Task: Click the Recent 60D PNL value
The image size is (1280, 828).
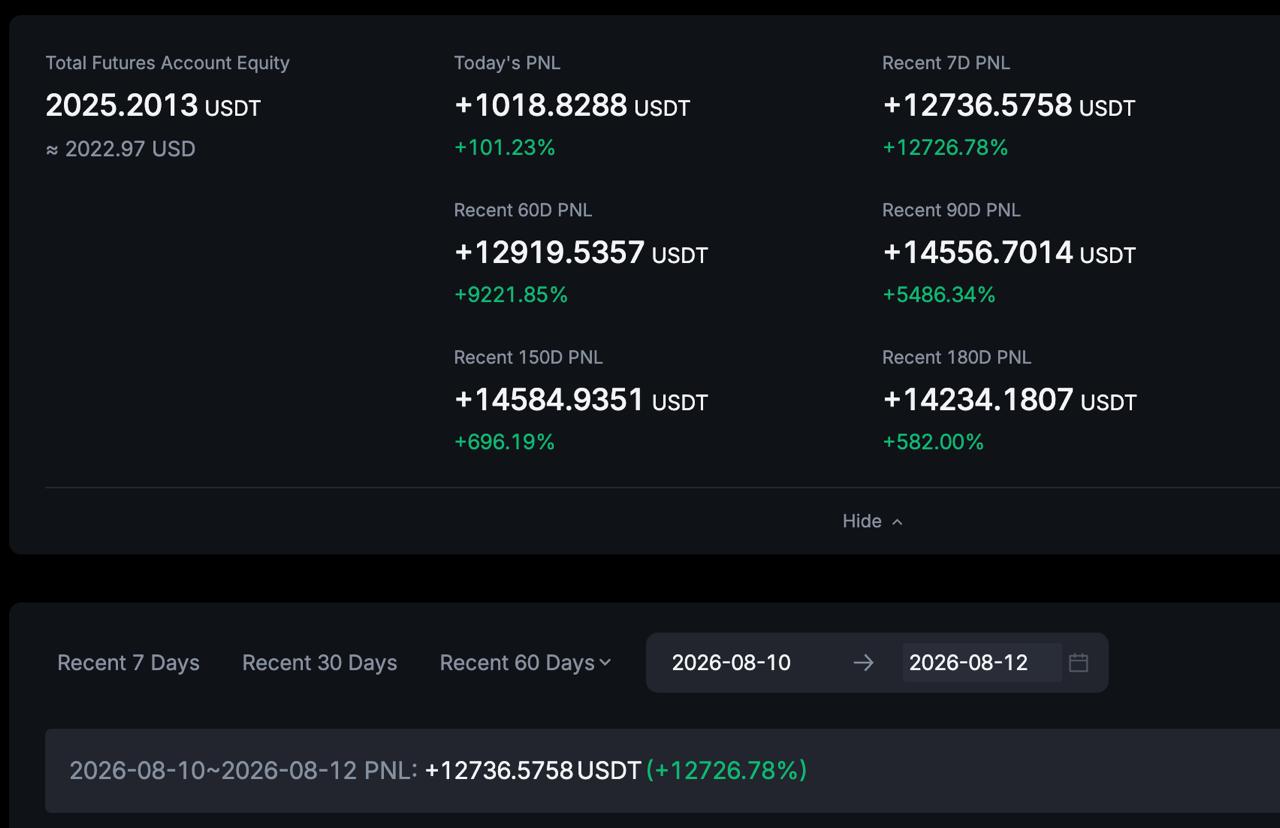Action: pyautogui.click(x=581, y=252)
